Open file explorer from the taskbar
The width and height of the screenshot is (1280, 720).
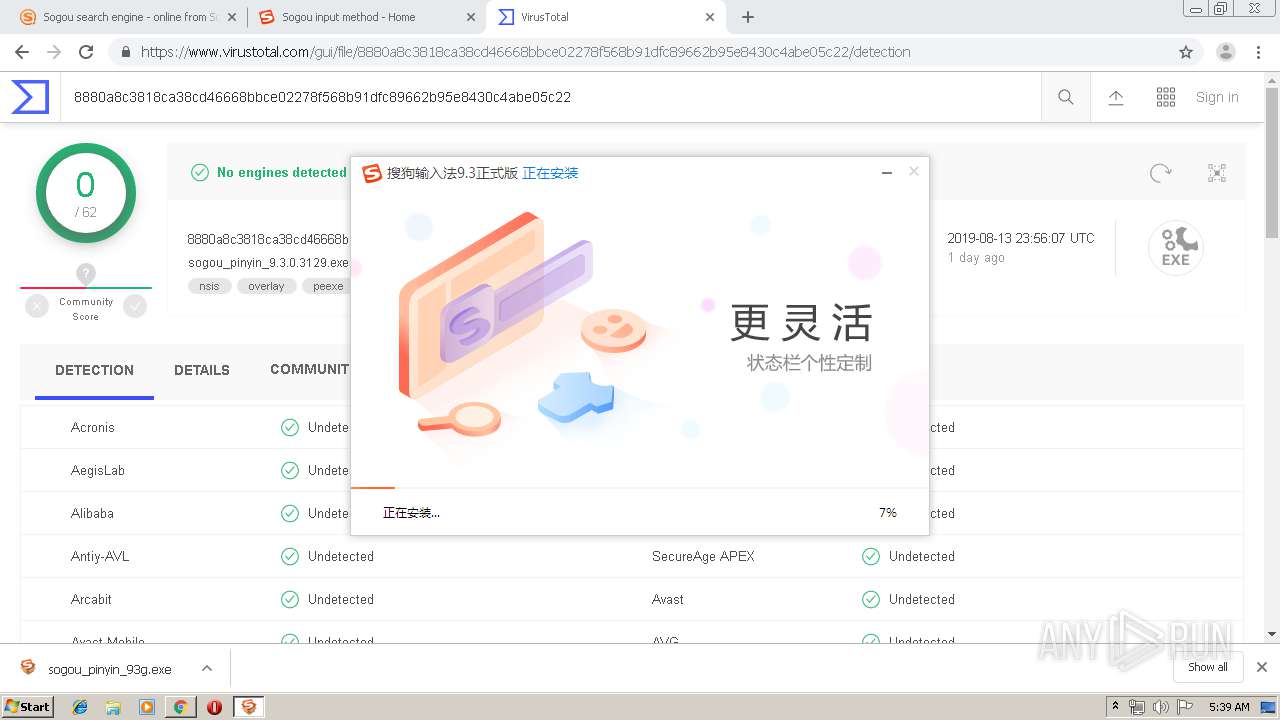point(113,707)
